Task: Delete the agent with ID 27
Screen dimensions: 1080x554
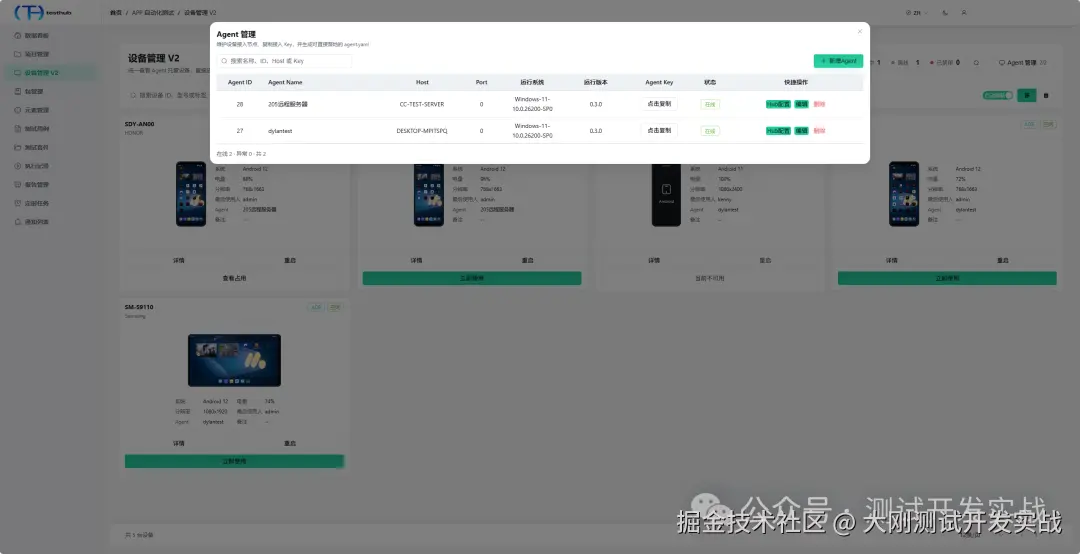Action: point(819,130)
